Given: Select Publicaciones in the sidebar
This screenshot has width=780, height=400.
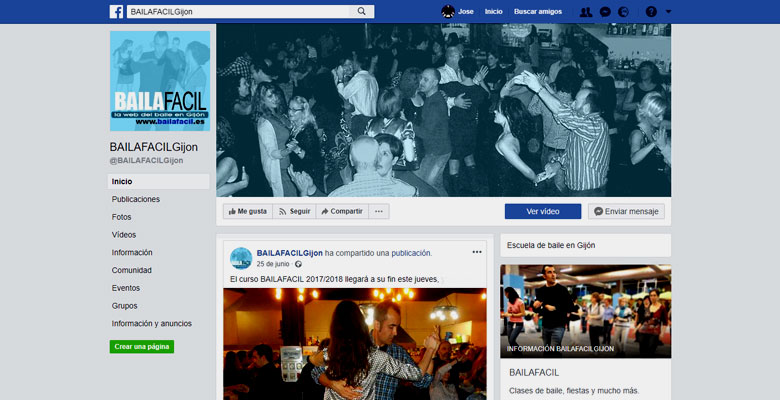Looking at the screenshot, I should (x=136, y=199).
